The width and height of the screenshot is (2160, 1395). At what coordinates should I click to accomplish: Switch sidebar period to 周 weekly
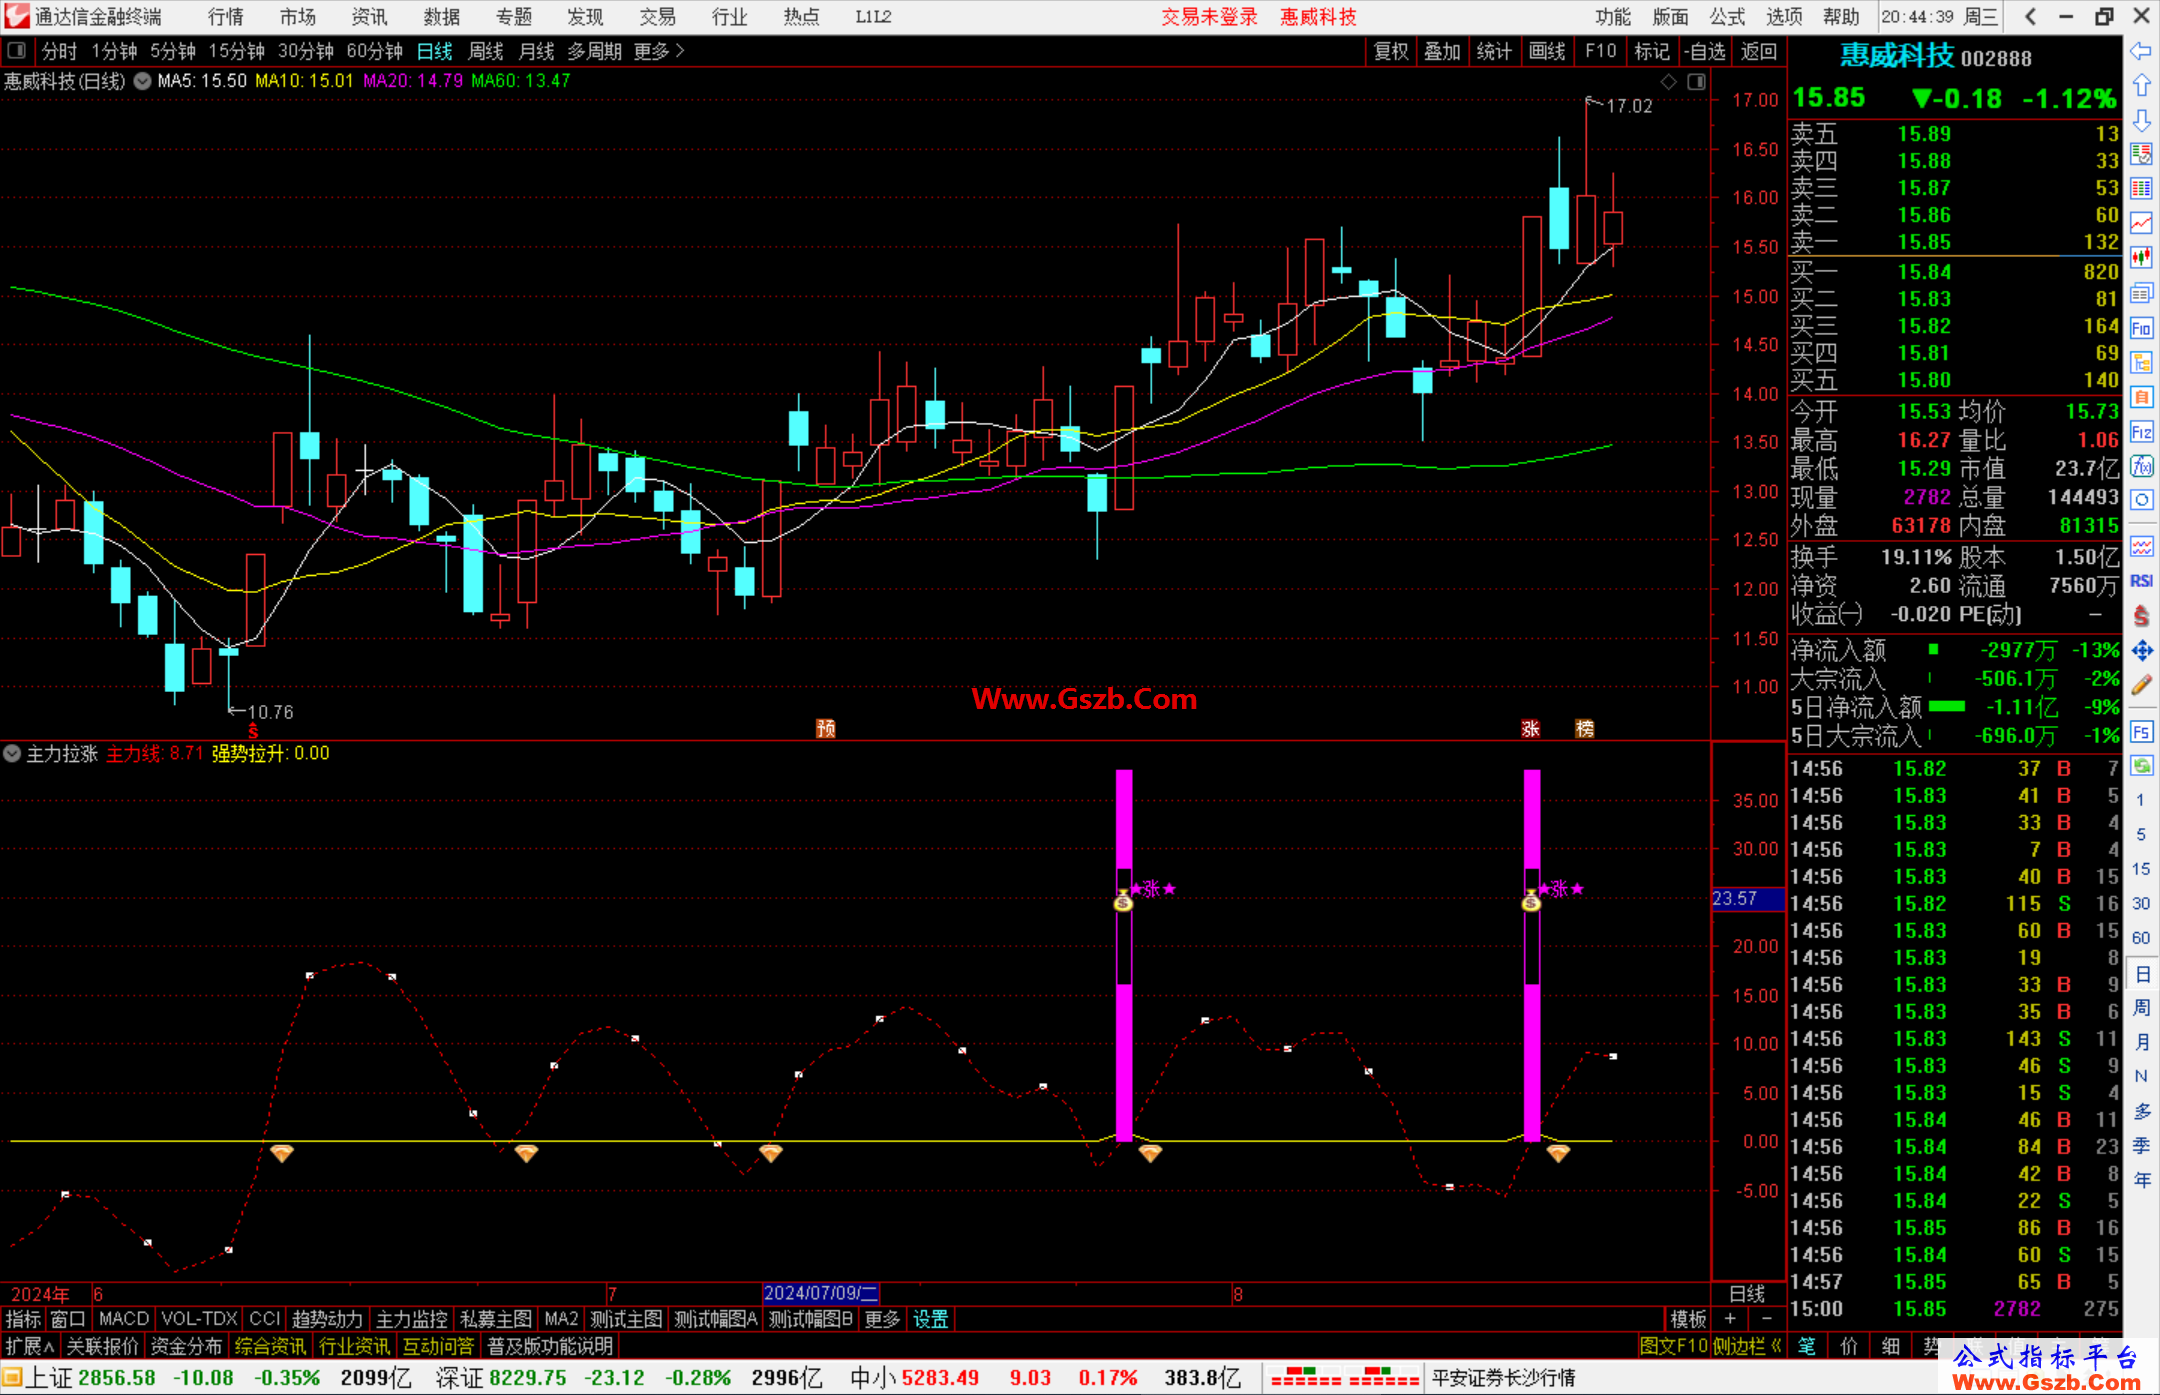tap(2142, 1008)
